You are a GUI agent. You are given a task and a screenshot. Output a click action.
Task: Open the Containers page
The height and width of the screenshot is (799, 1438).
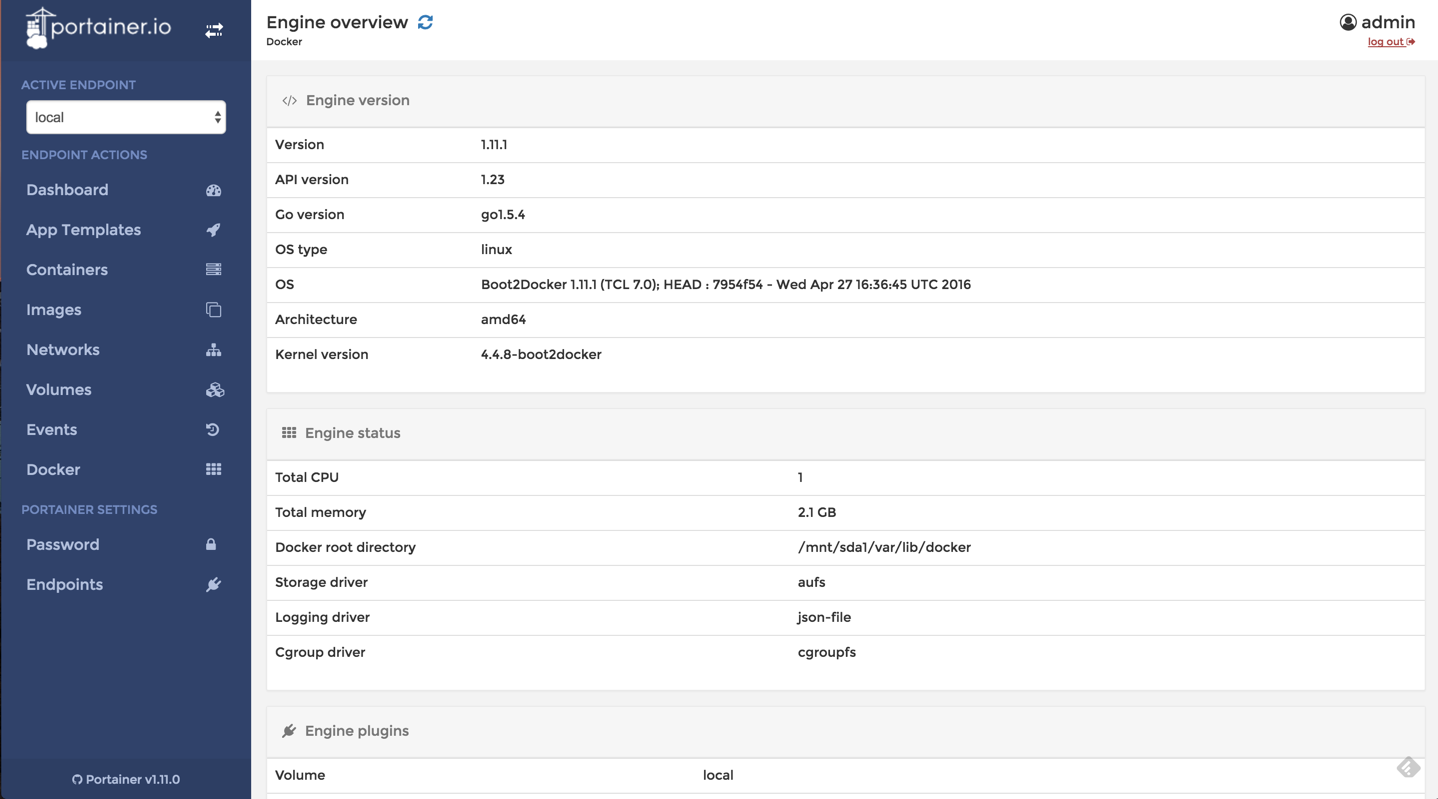coord(67,270)
